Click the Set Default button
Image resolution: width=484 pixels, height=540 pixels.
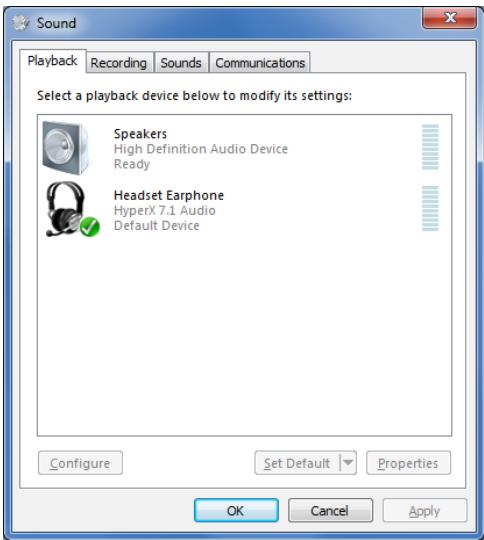pyautogui.click(x=297, y=463)
